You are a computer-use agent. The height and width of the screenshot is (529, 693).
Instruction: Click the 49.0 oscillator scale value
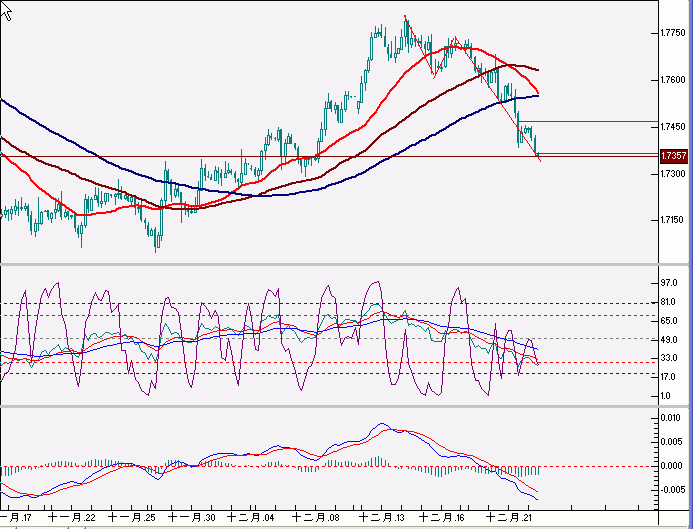point(669,340)
